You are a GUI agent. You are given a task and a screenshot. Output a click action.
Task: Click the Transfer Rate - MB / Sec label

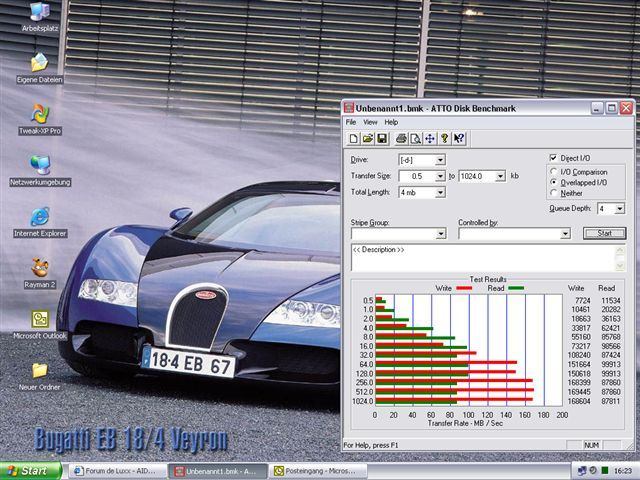click(465, 423)
